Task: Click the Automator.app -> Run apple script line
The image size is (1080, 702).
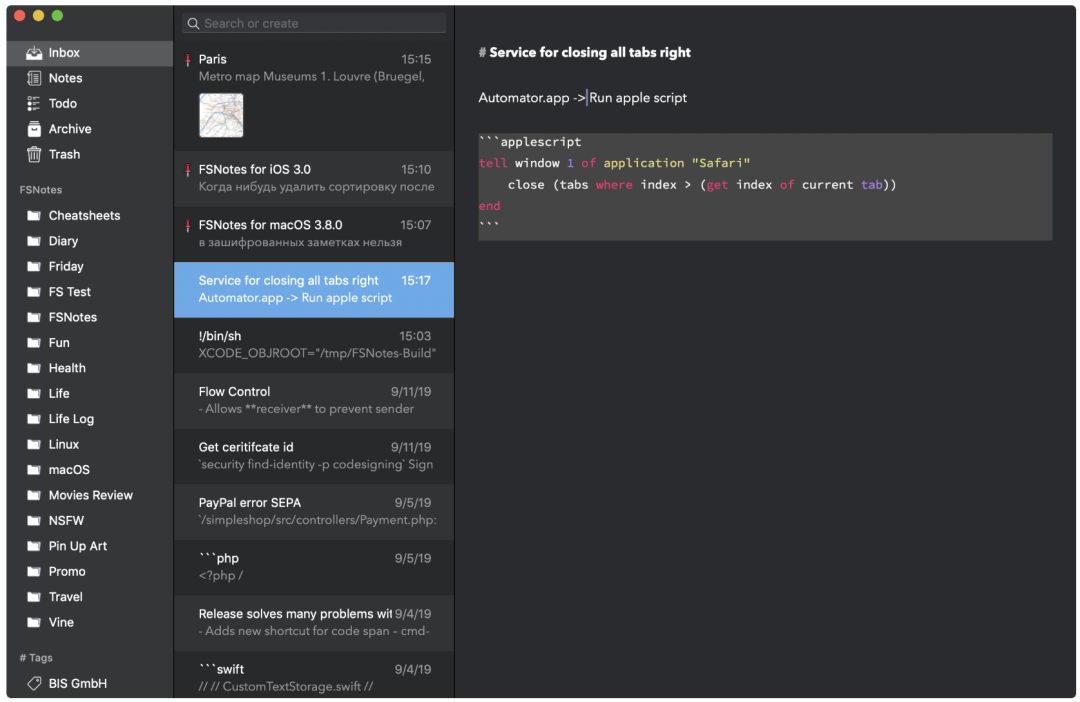Action: point(583,99)
